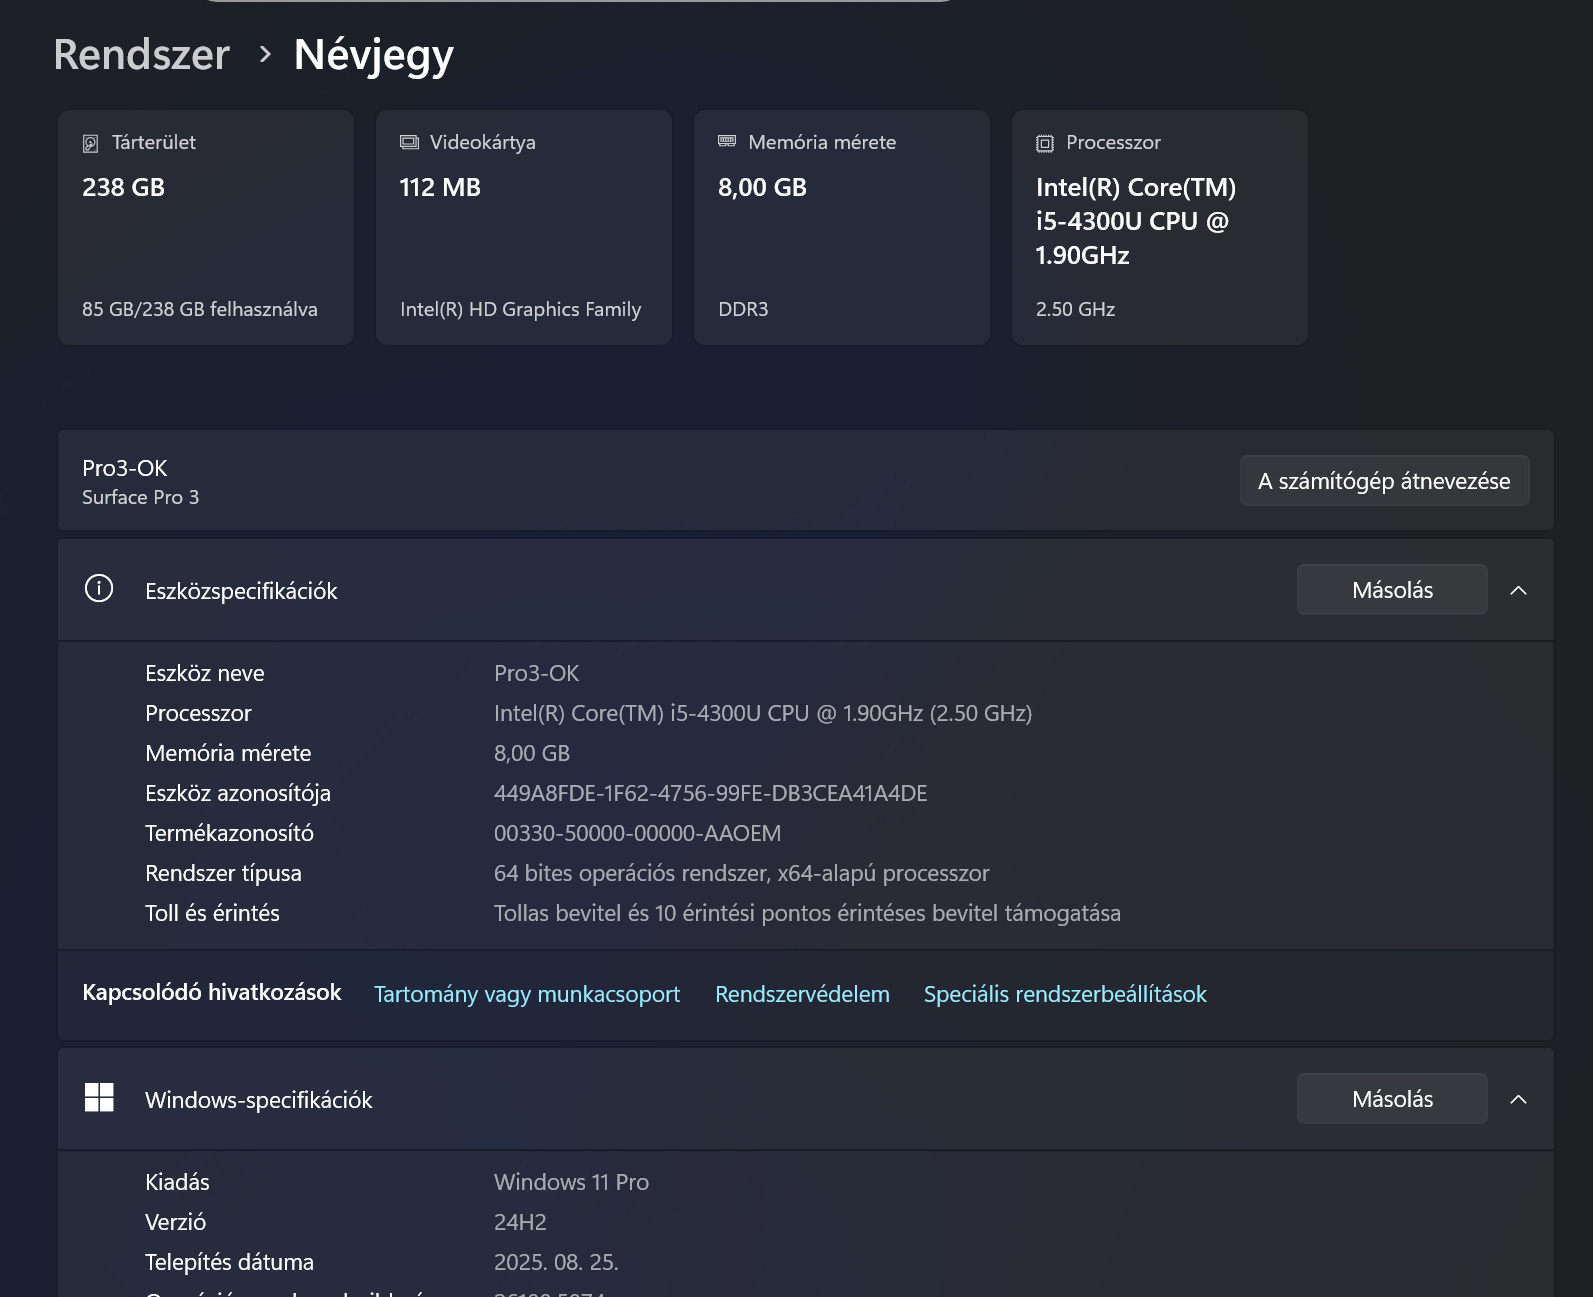Click DDR3 memory type text

(x=743, y=309)
